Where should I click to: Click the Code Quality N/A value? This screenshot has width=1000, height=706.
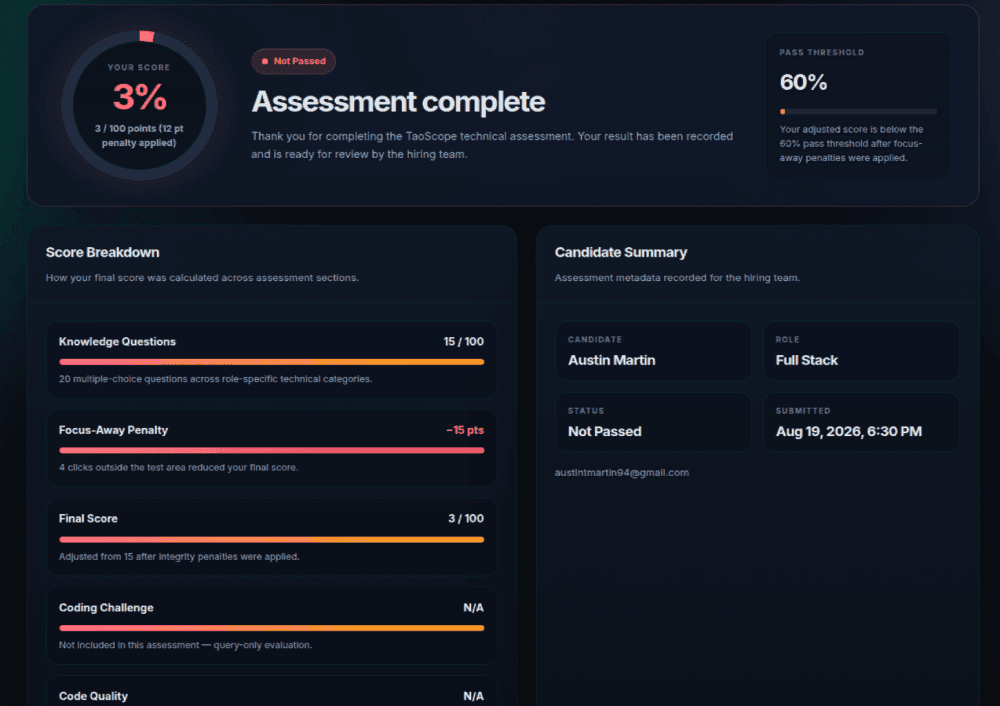(473, 696)
